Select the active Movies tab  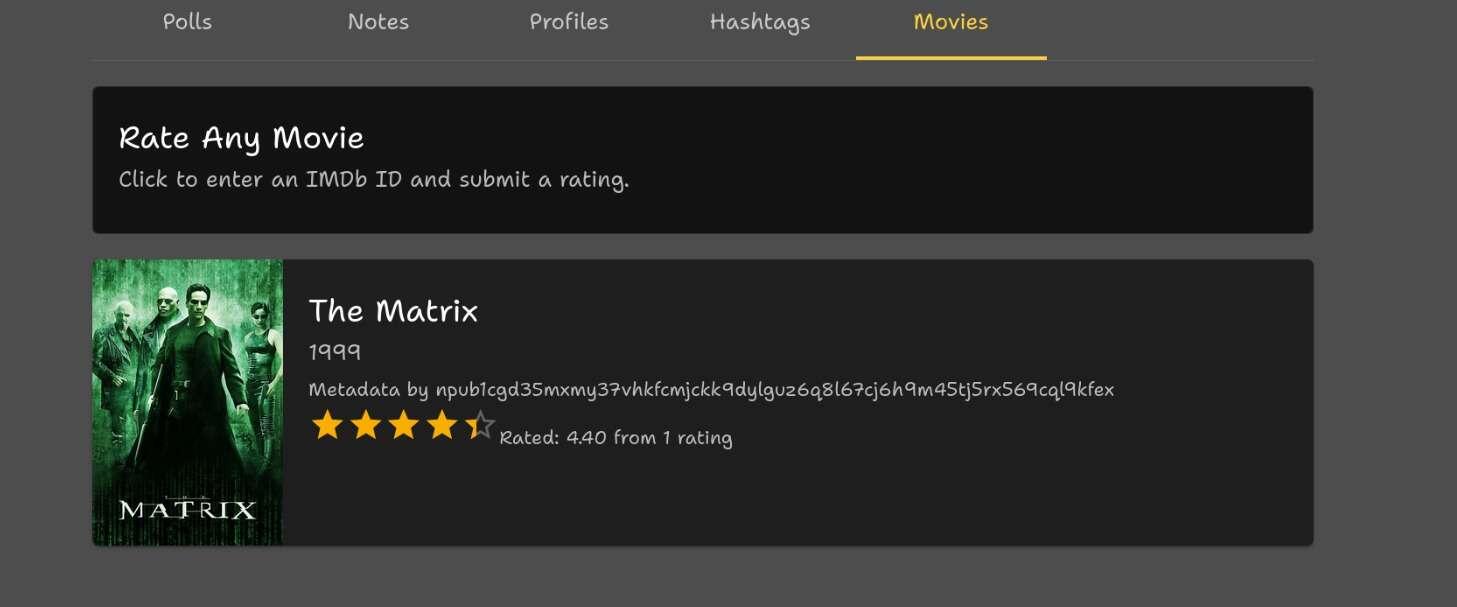(951, 22)
